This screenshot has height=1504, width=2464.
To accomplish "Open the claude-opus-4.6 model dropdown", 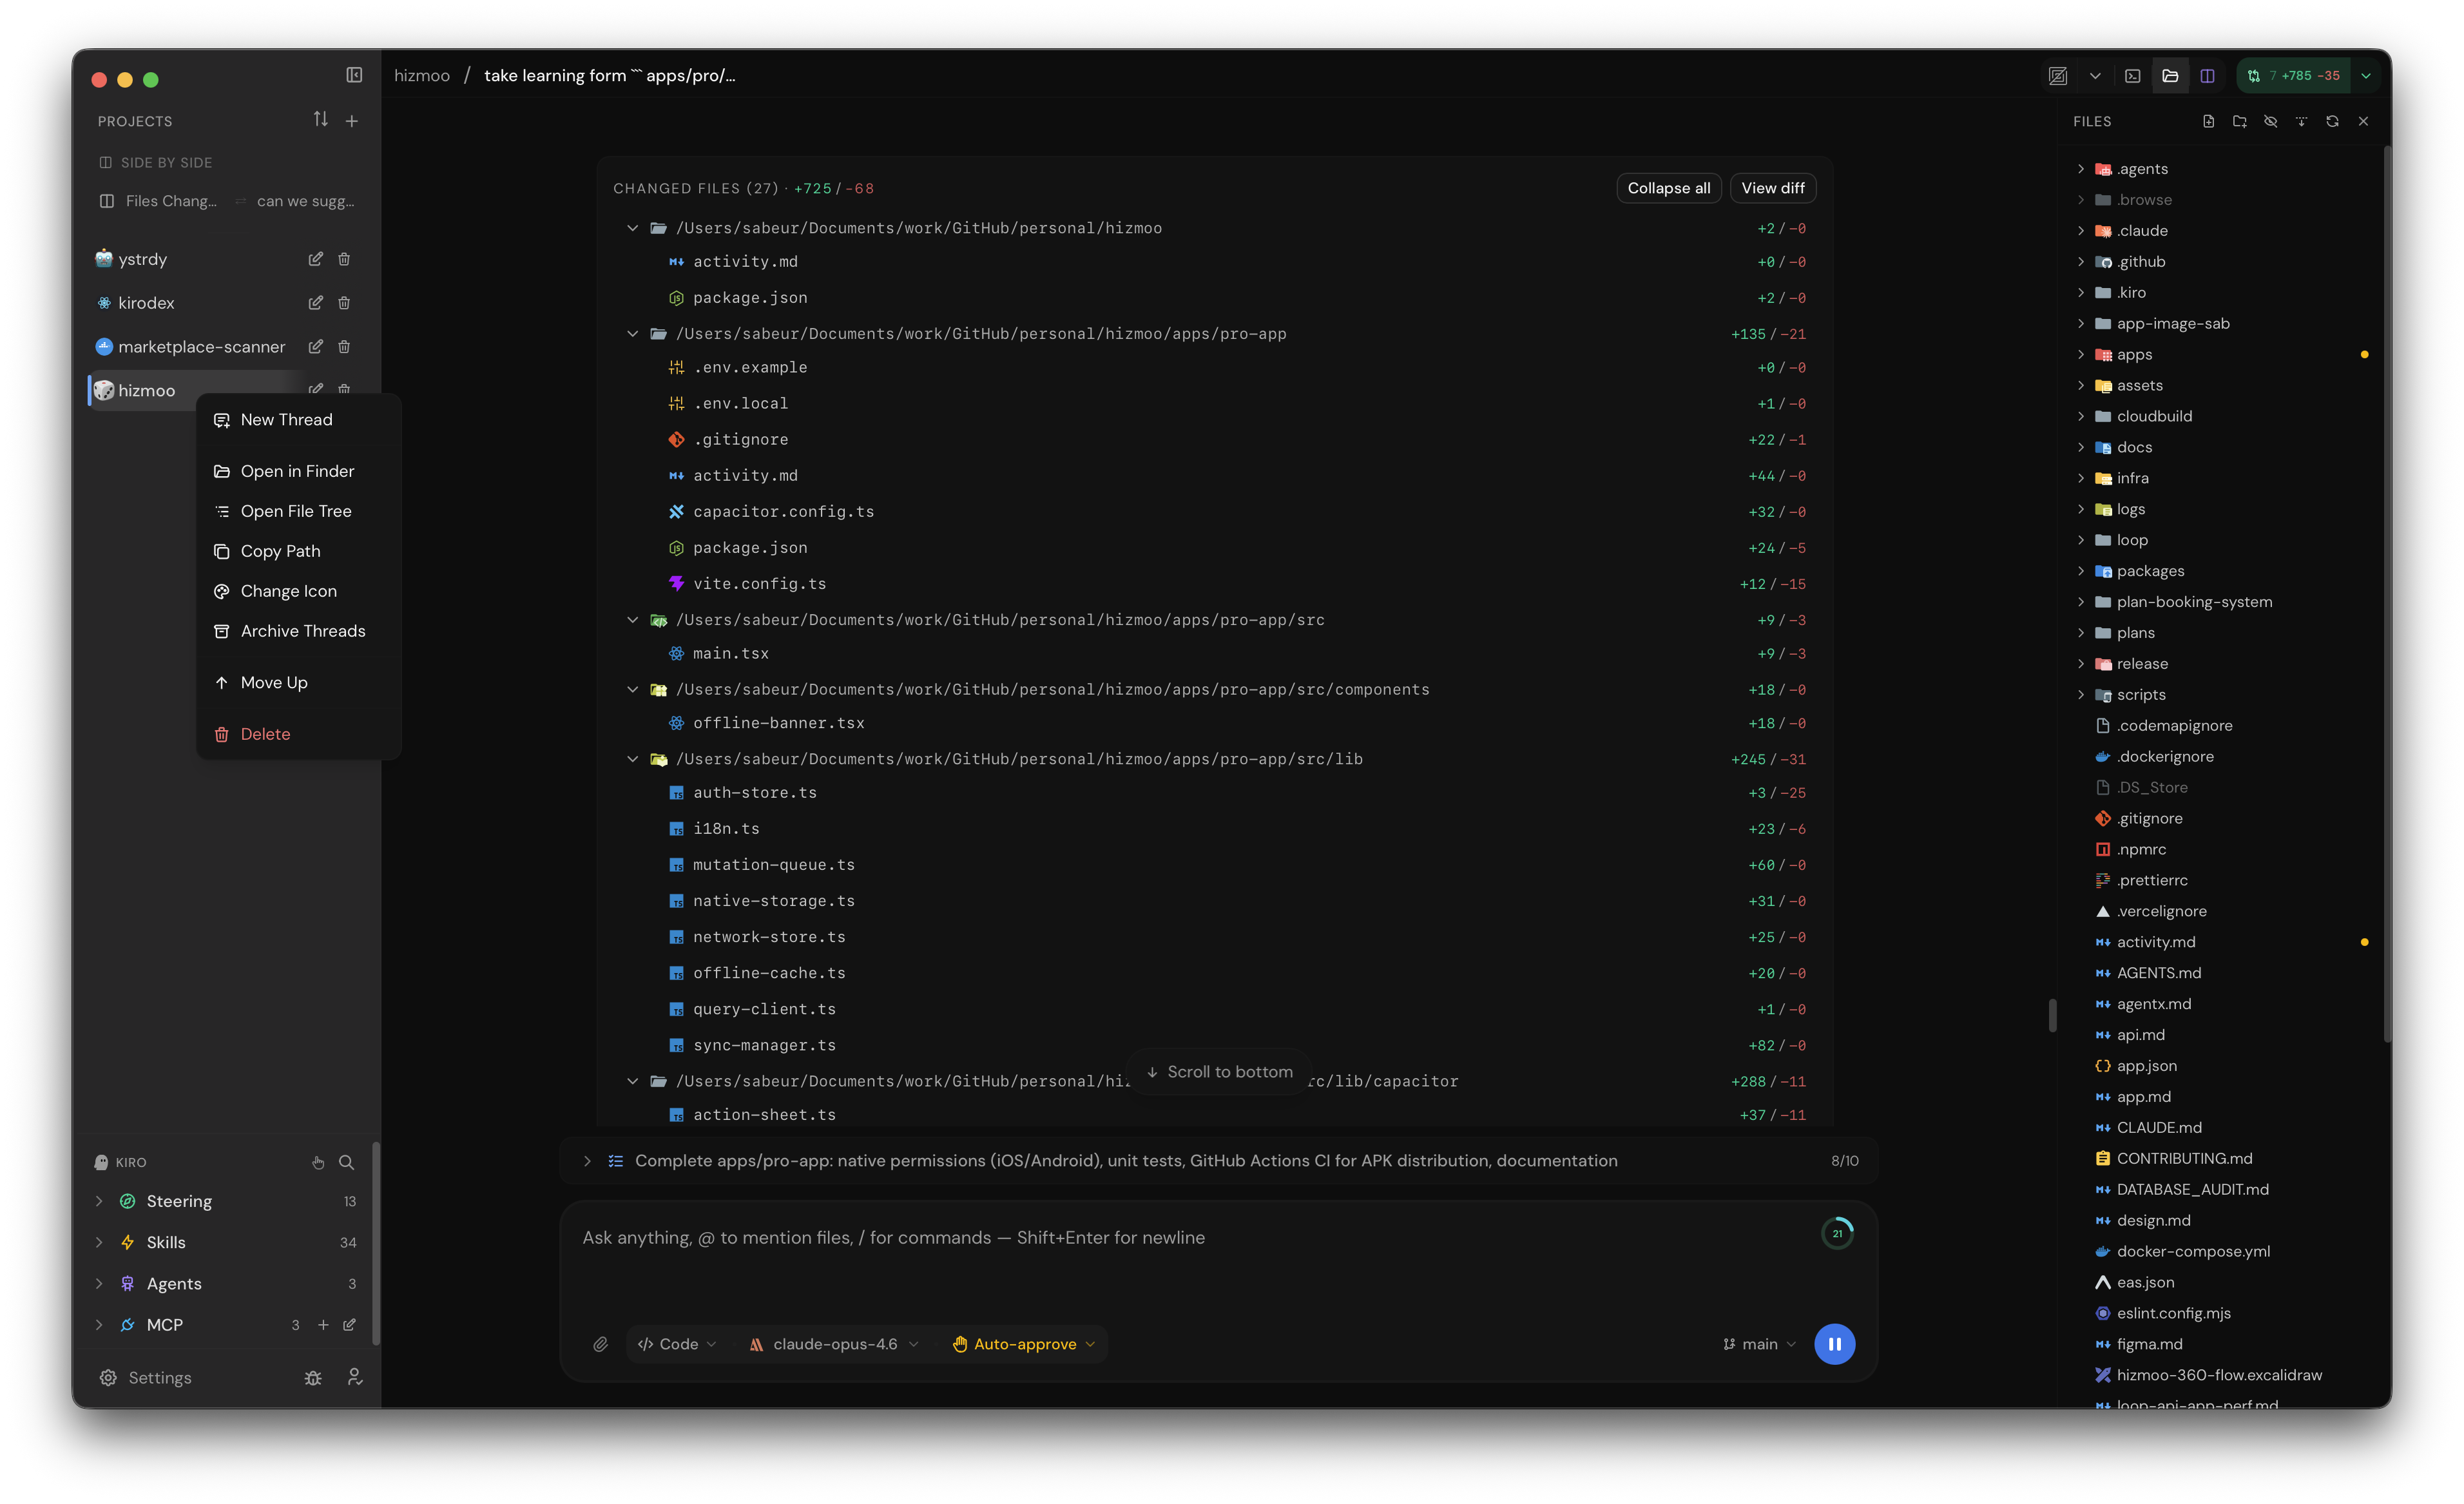I will click(834, 1344).
